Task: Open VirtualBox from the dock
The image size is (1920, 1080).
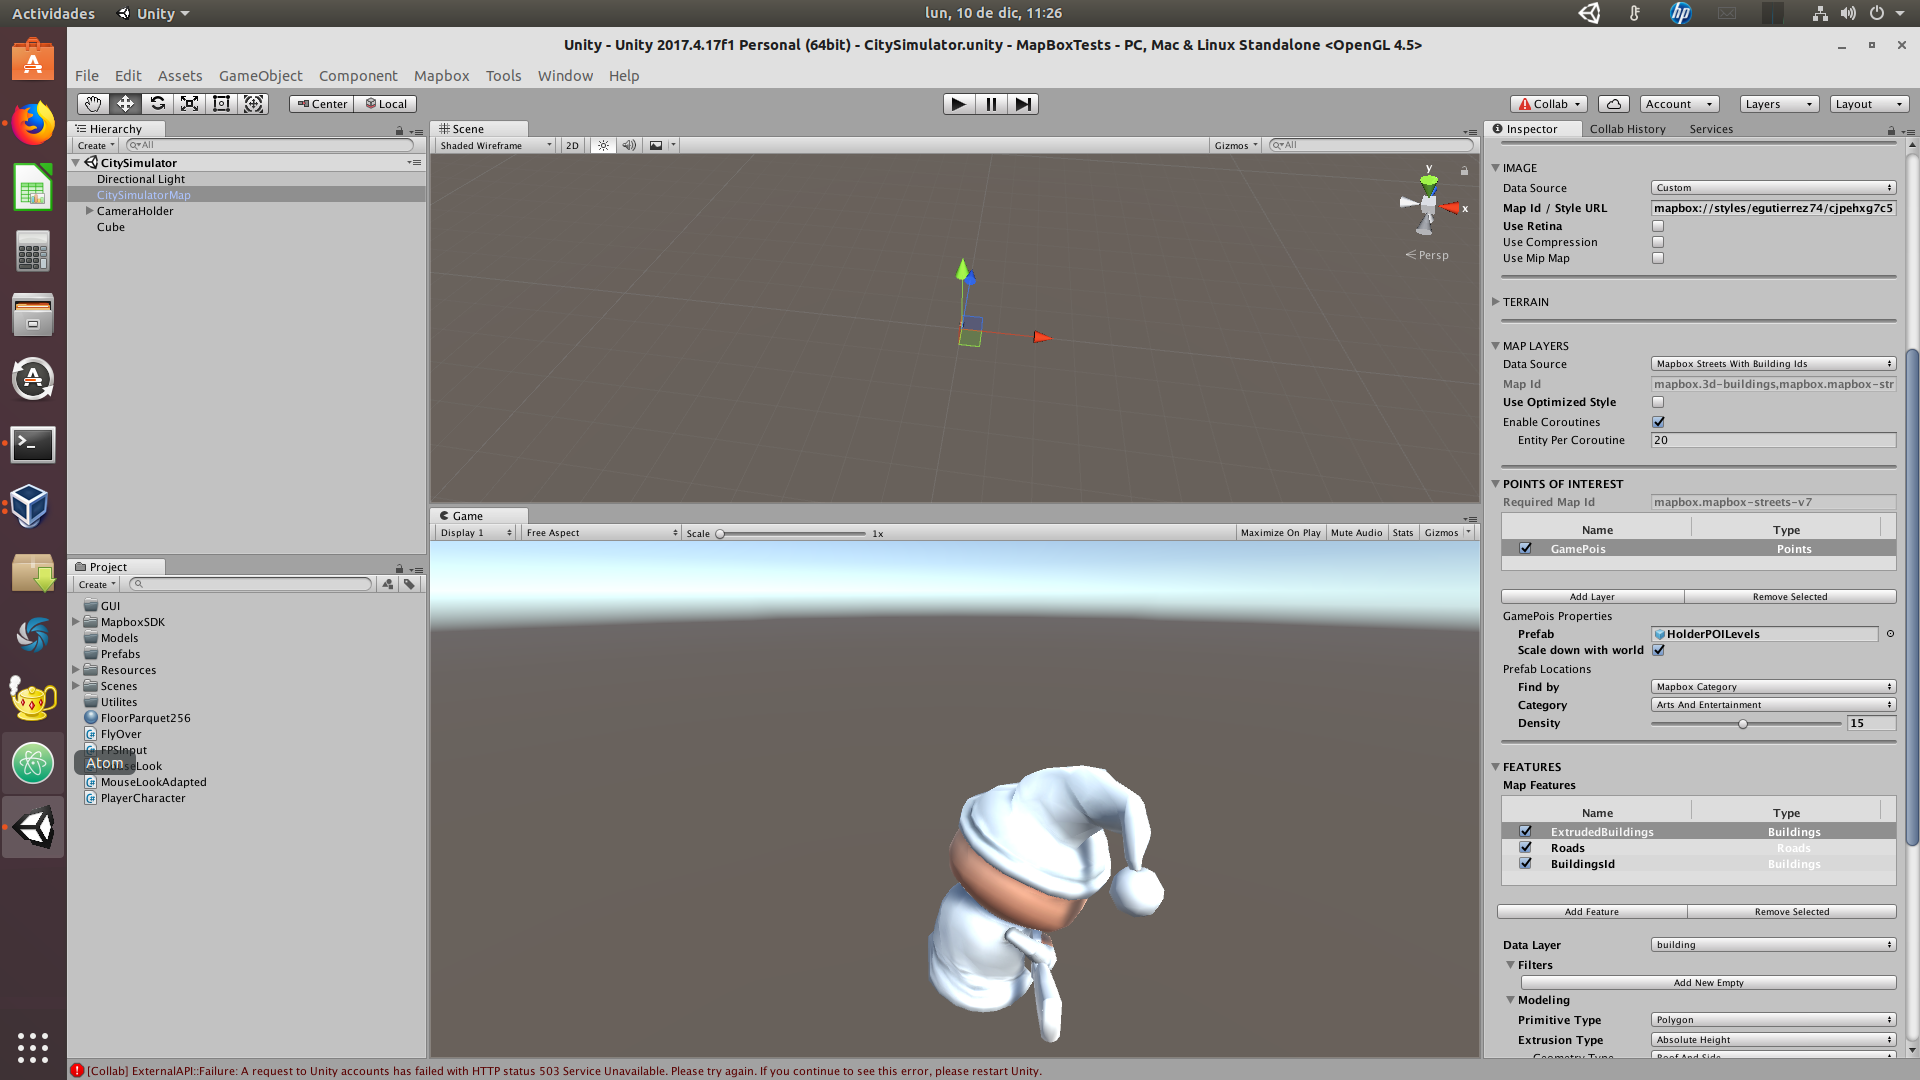Action: (32, 507)
